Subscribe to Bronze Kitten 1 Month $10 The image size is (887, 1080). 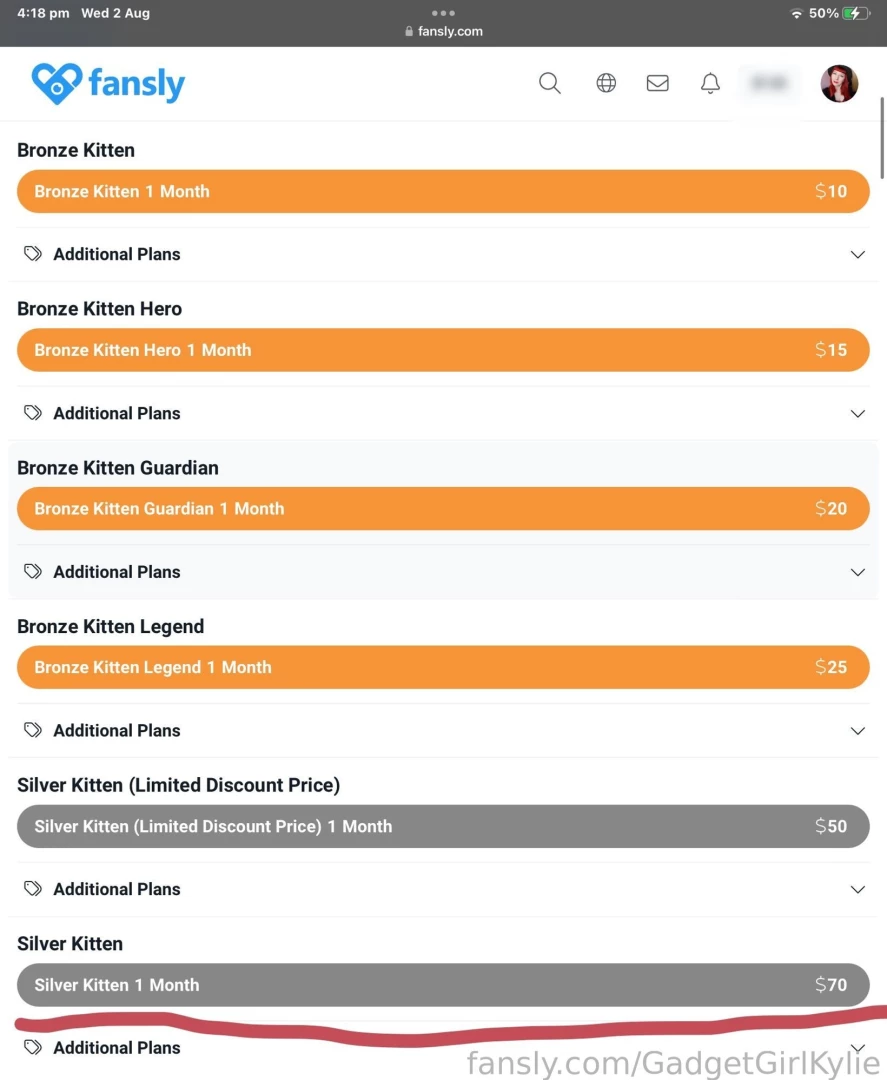point(443,191)
